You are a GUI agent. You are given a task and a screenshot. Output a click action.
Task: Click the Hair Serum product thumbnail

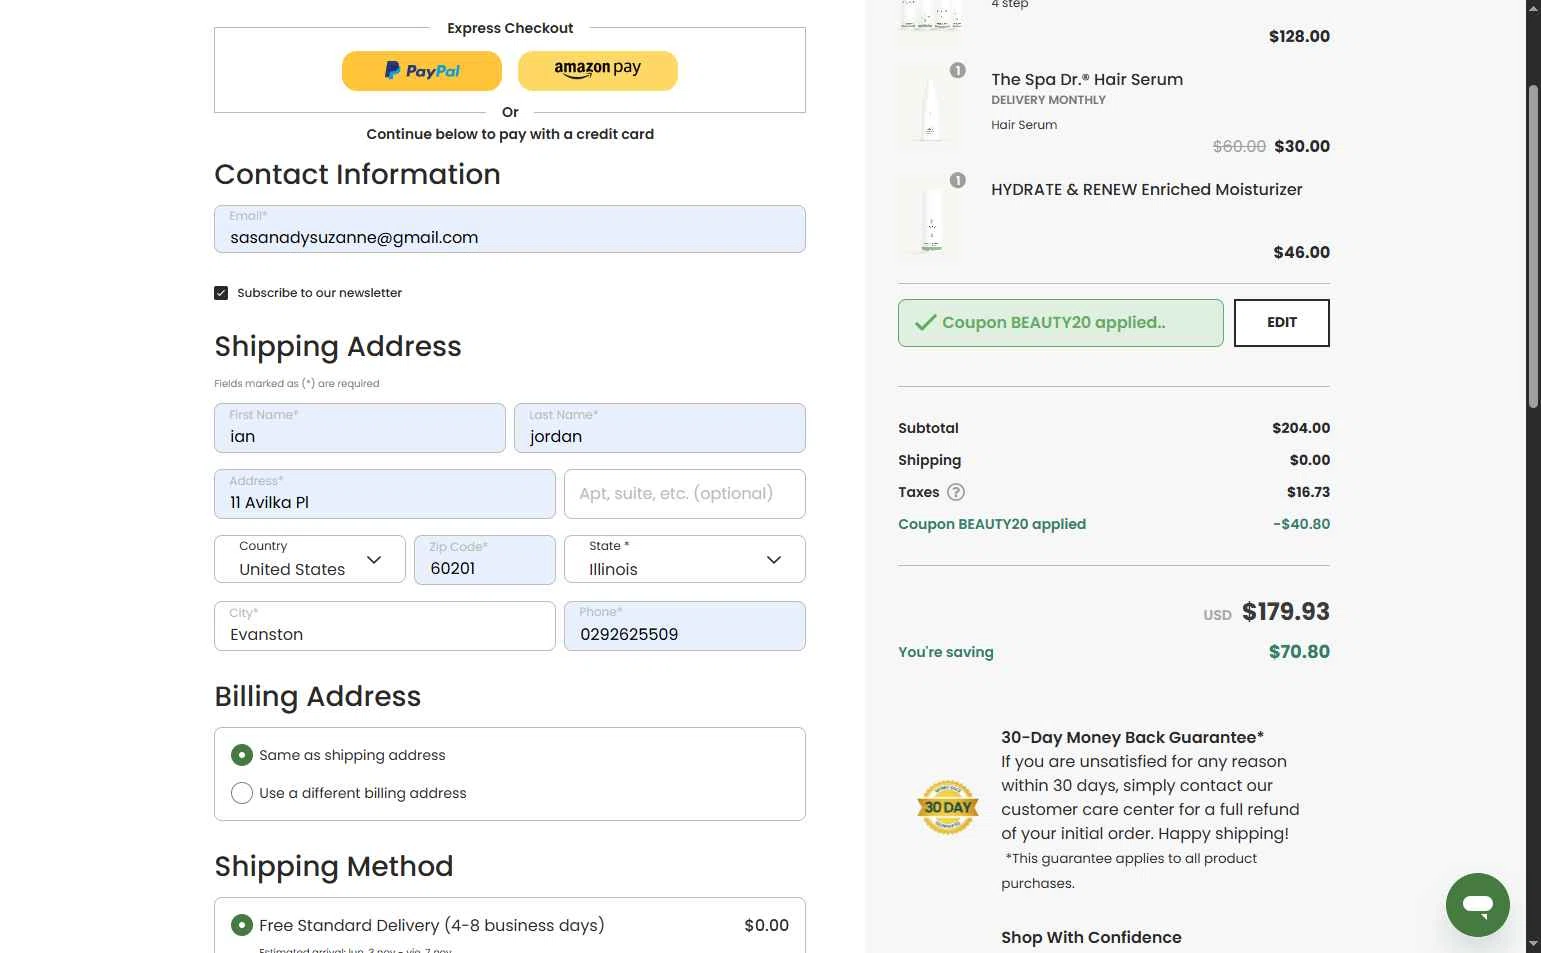(x=931, y=107)
